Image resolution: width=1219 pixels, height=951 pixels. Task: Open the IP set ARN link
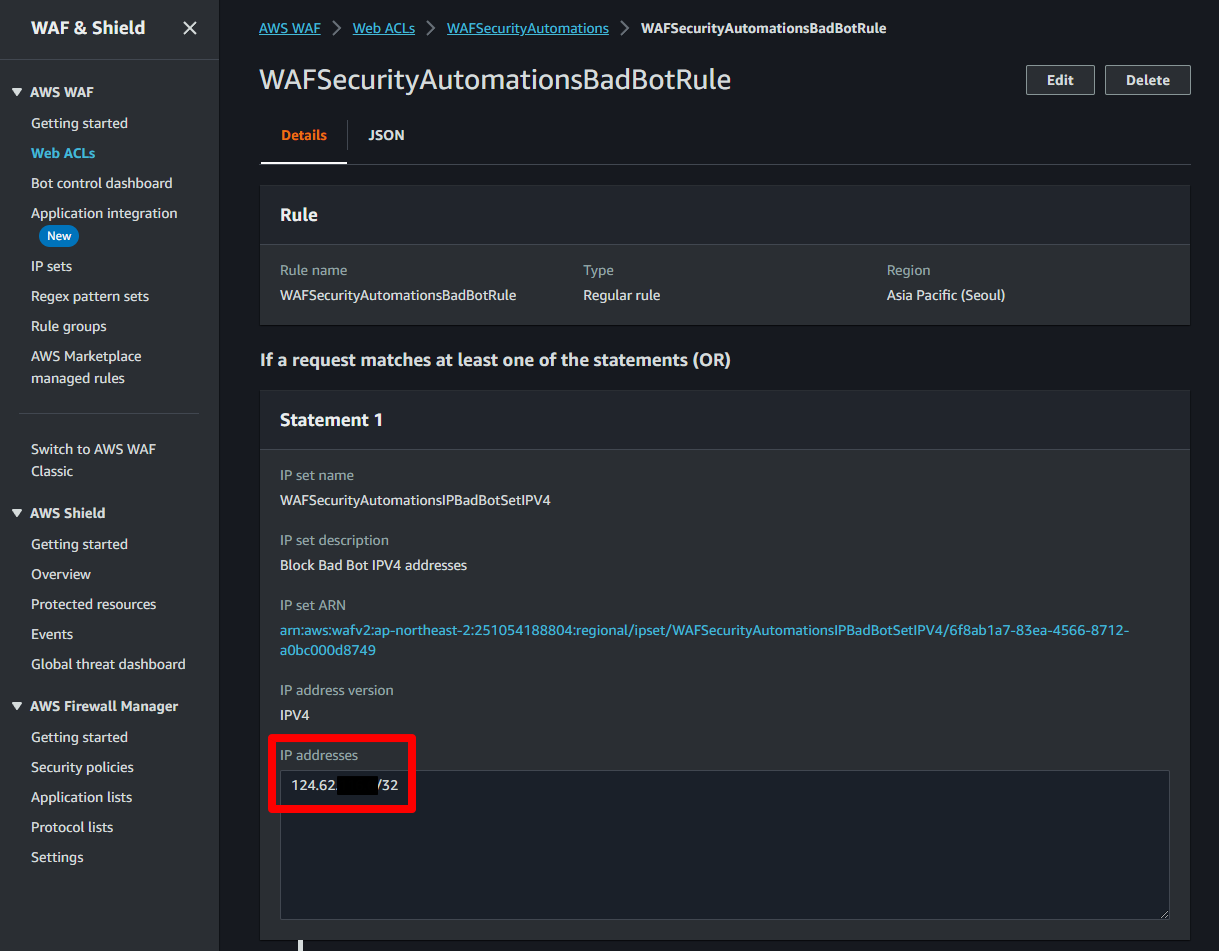pyautogui.click(x=704, y=640)
